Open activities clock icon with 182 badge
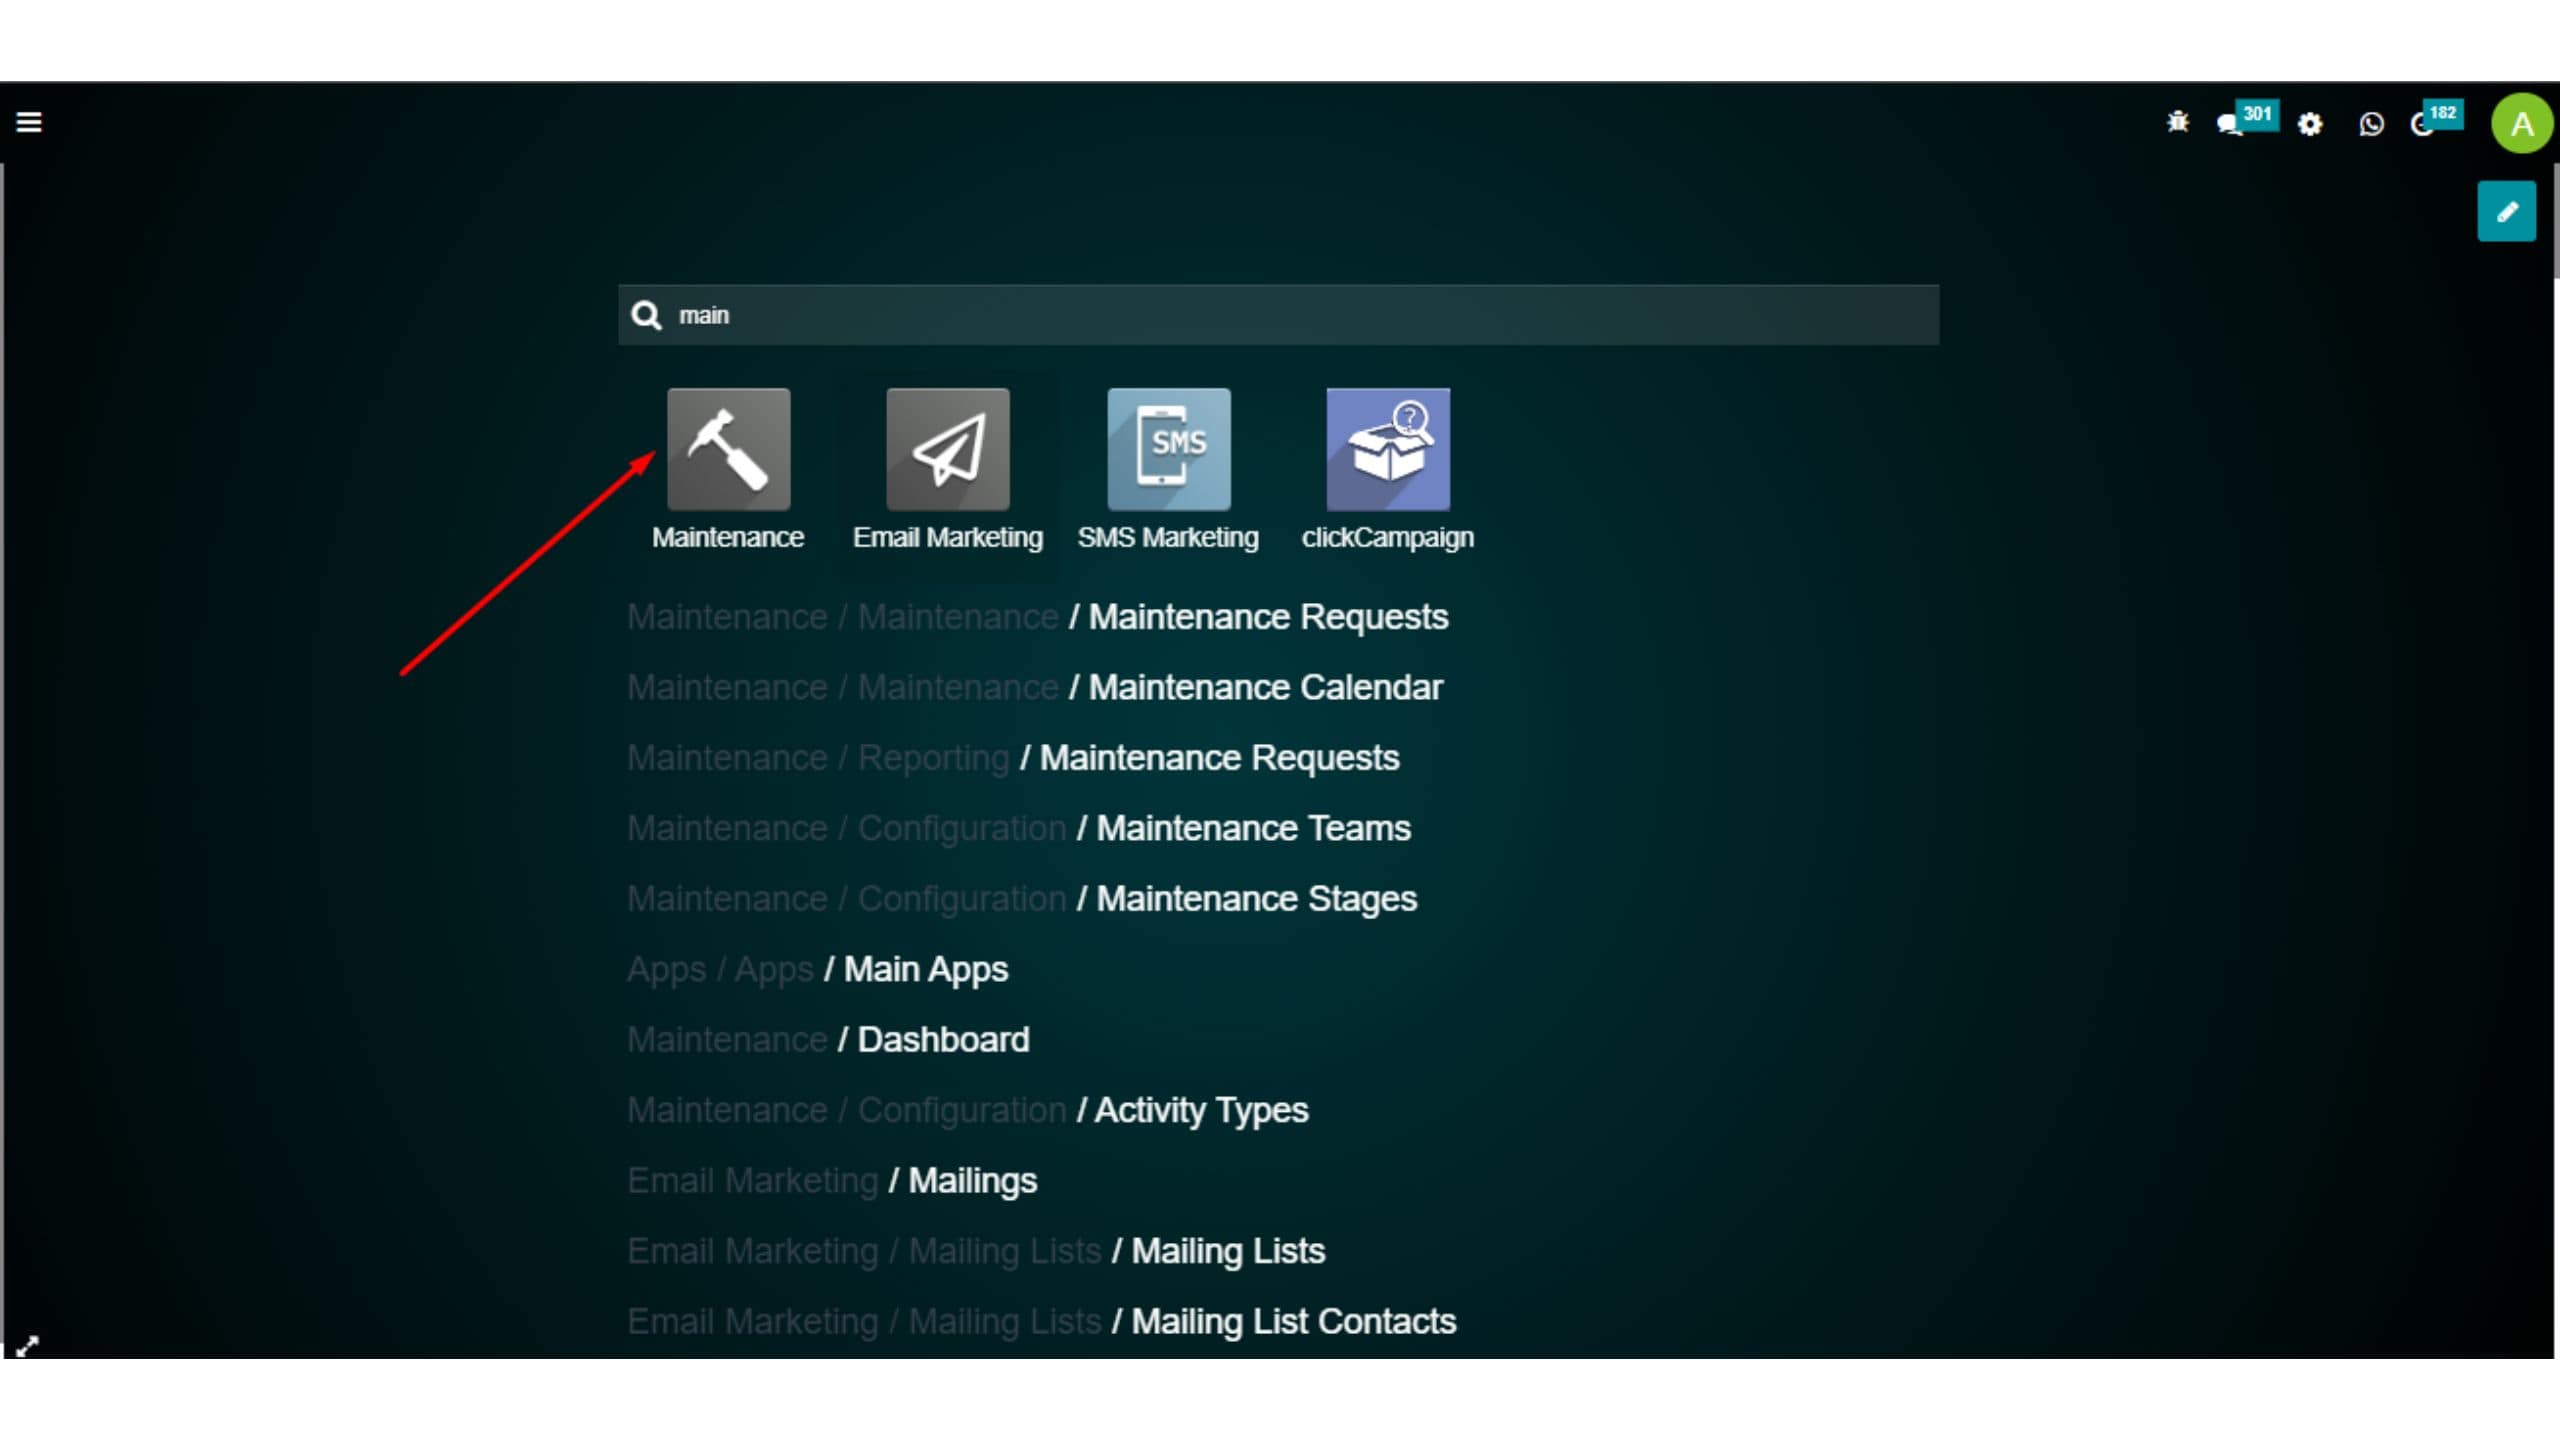The image size is (2560, 1440). pos(2422,124)
